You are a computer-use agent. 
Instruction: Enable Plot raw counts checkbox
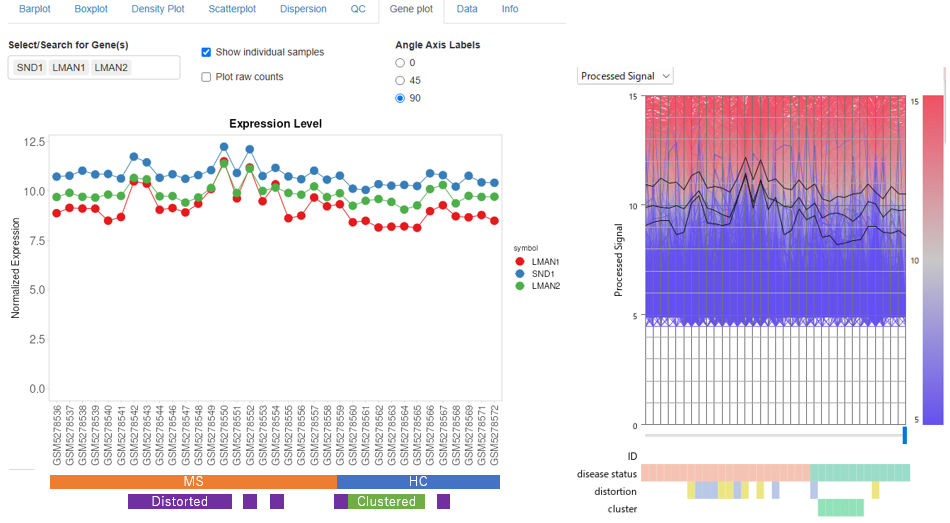coord(206,77)
